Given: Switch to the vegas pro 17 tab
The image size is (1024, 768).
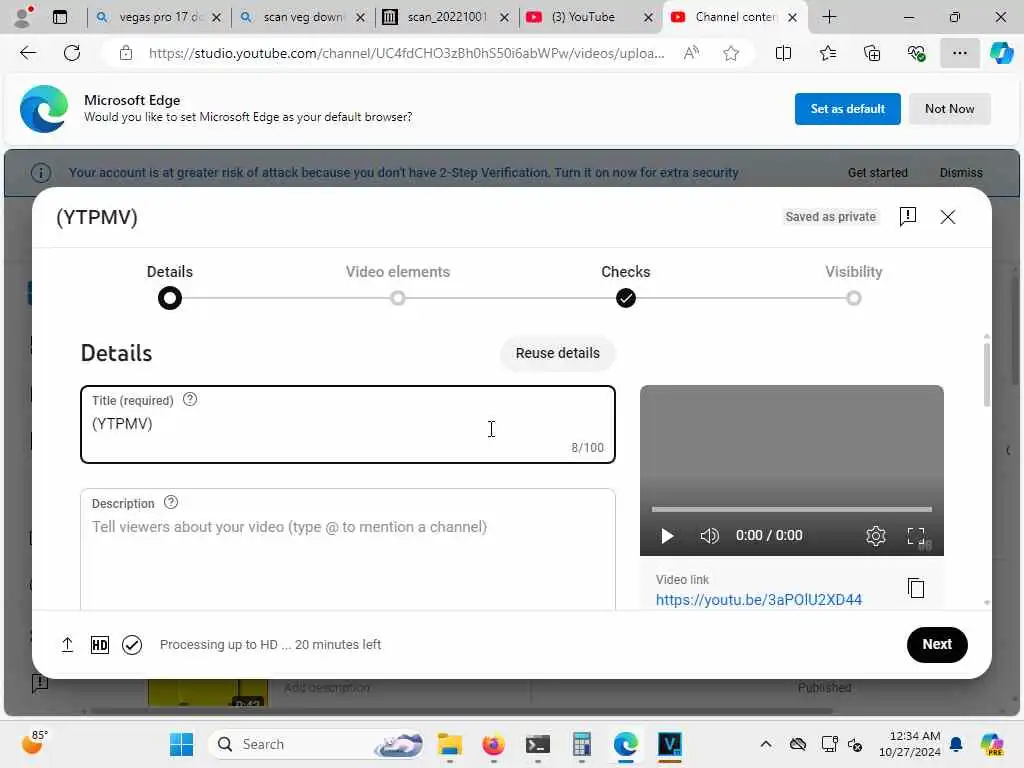Looking at the screenshot, I should (159, 17).
